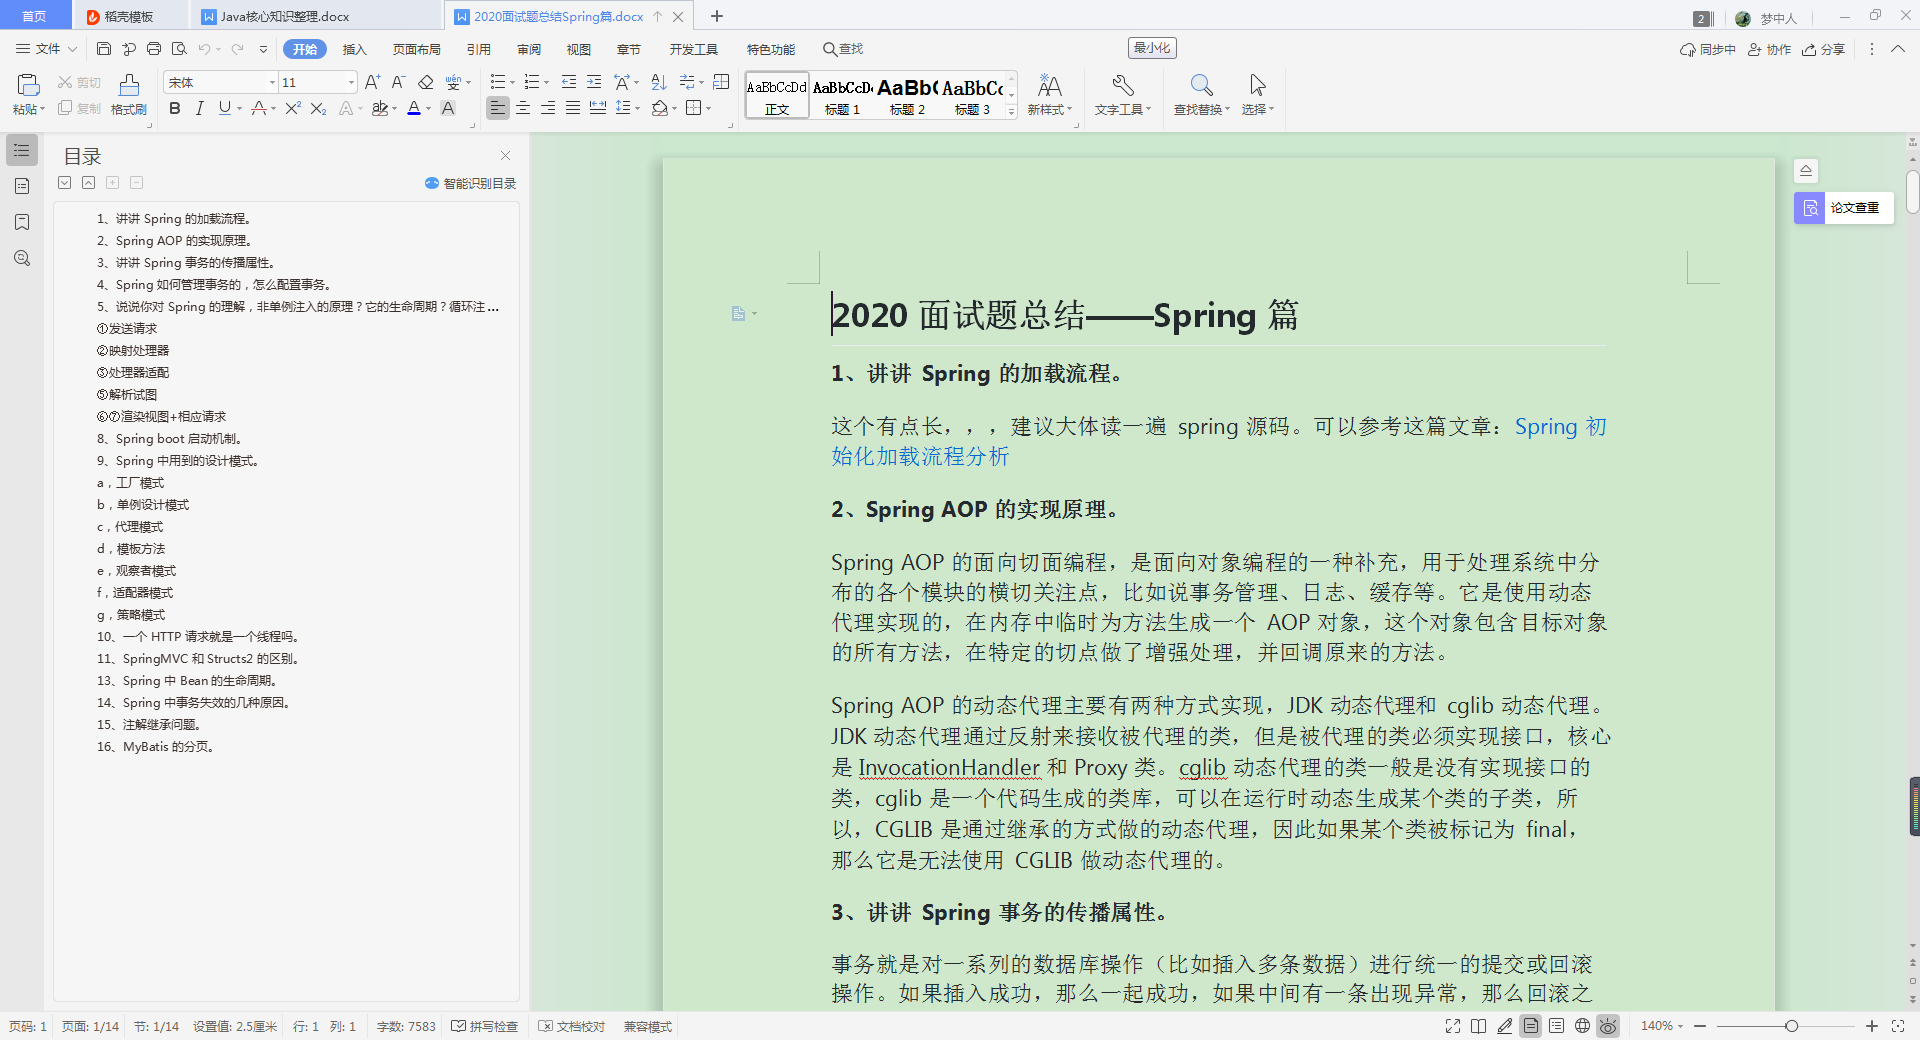1920x1040 pixels.
Task: Expand the 文件 menu dropdown
Action: click(46, 48)
